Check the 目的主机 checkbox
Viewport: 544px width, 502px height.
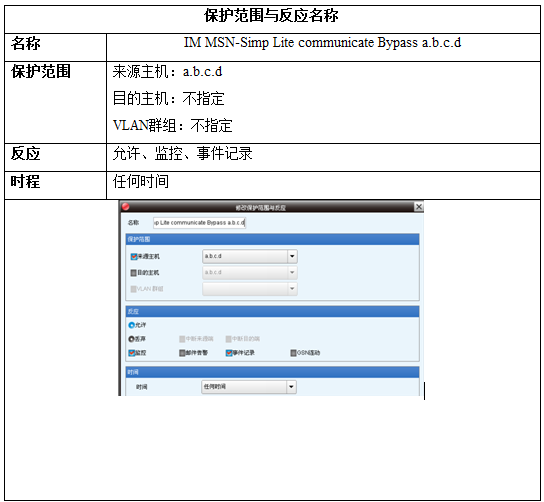pyautogui.click(x=134, y=273)
